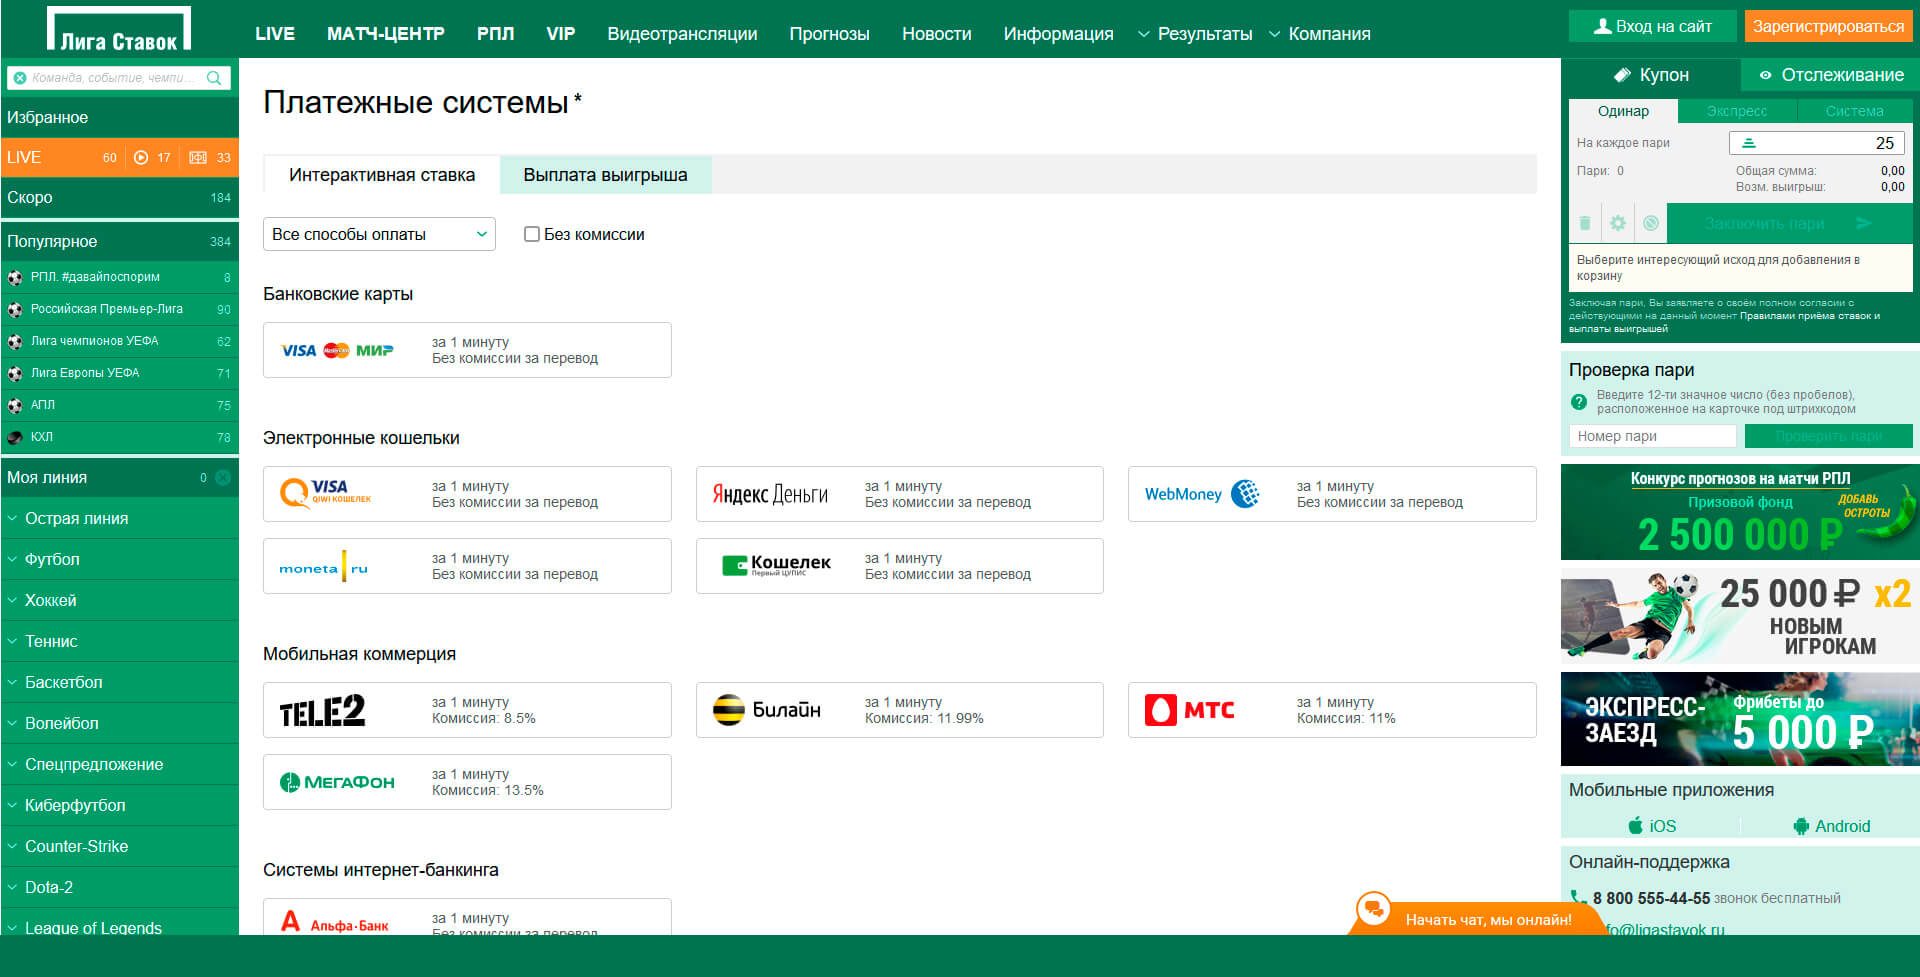Open КХЛ in popular list

(x=120, y=437)
